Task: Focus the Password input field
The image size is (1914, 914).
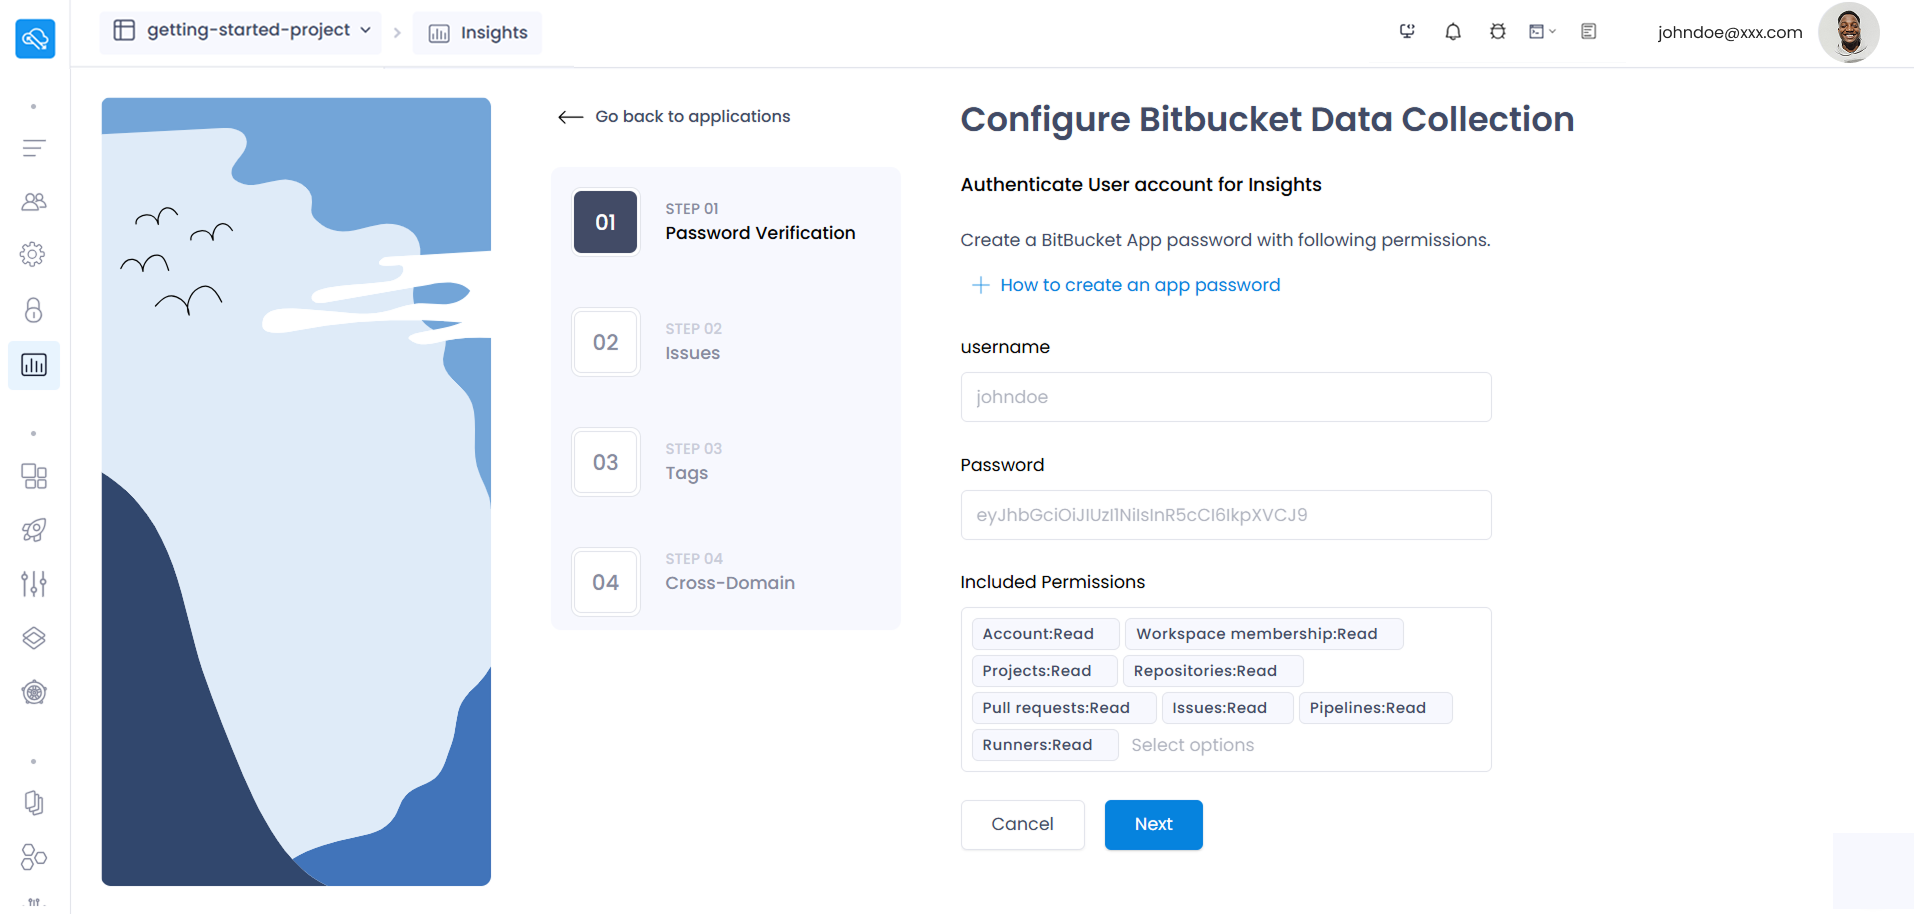Action: point(1226,515)
